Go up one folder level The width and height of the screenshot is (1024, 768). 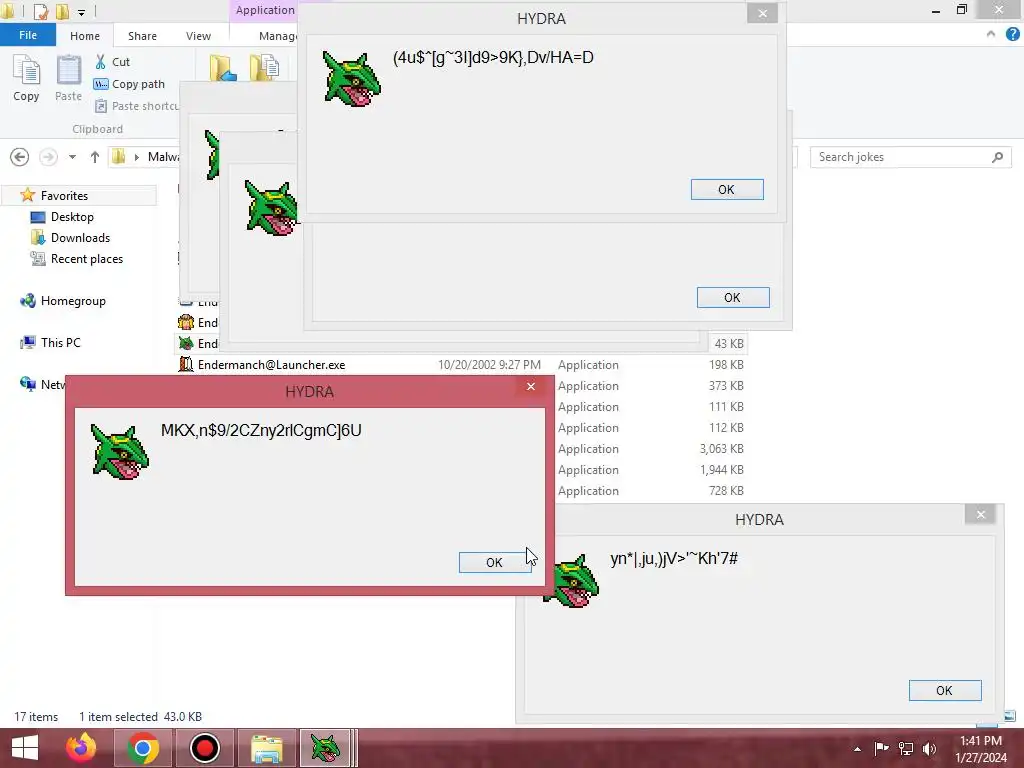tap(95, 157)
